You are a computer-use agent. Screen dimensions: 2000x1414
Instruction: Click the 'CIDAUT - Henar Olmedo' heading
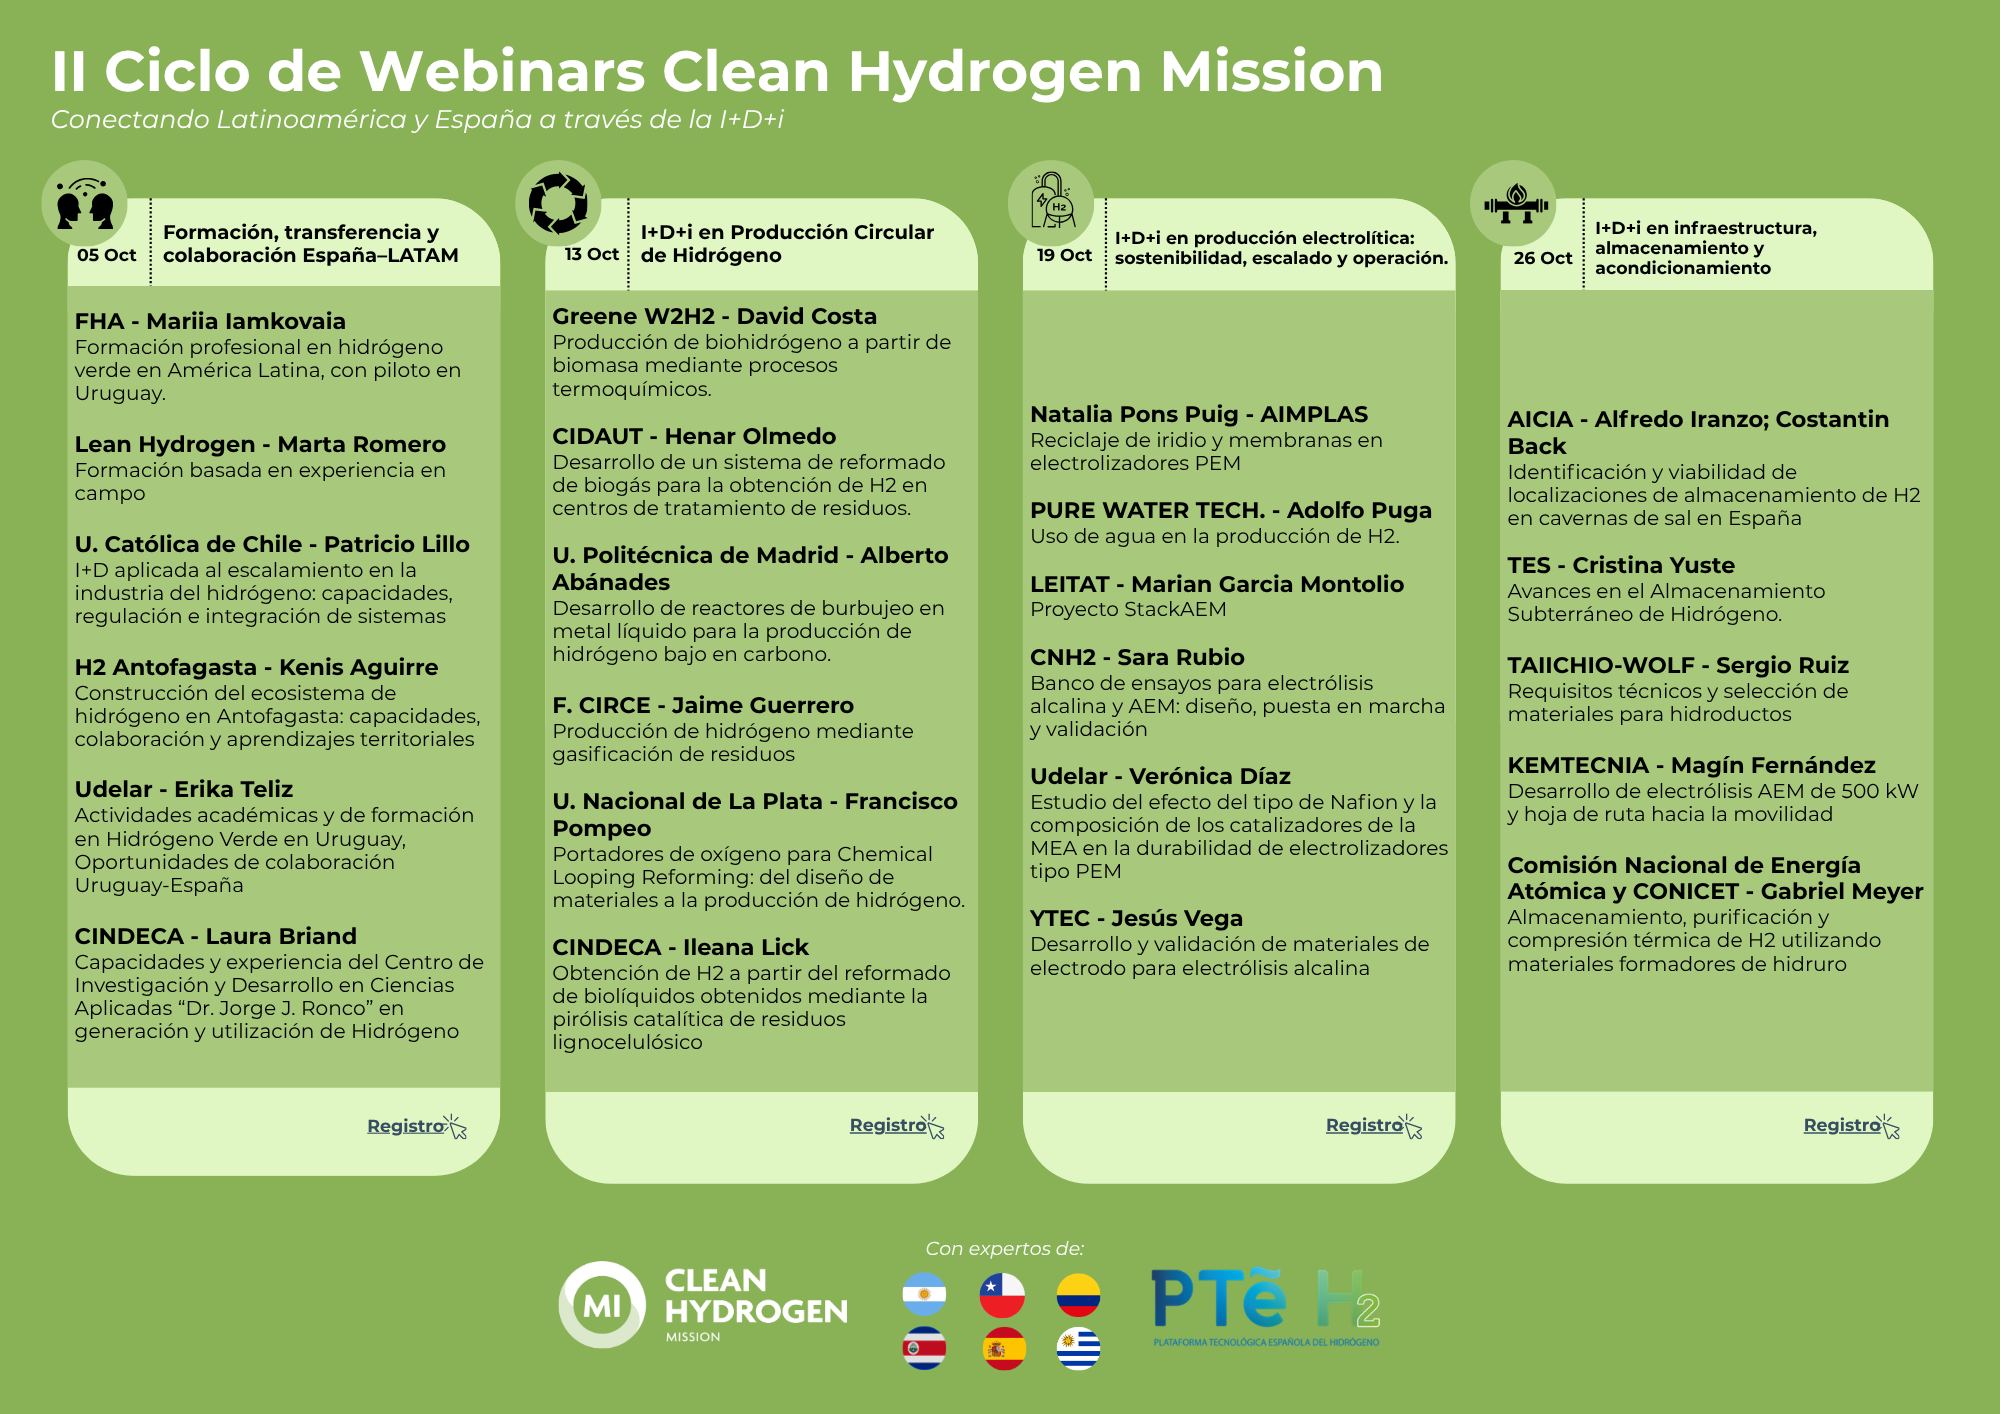point(694,436)
